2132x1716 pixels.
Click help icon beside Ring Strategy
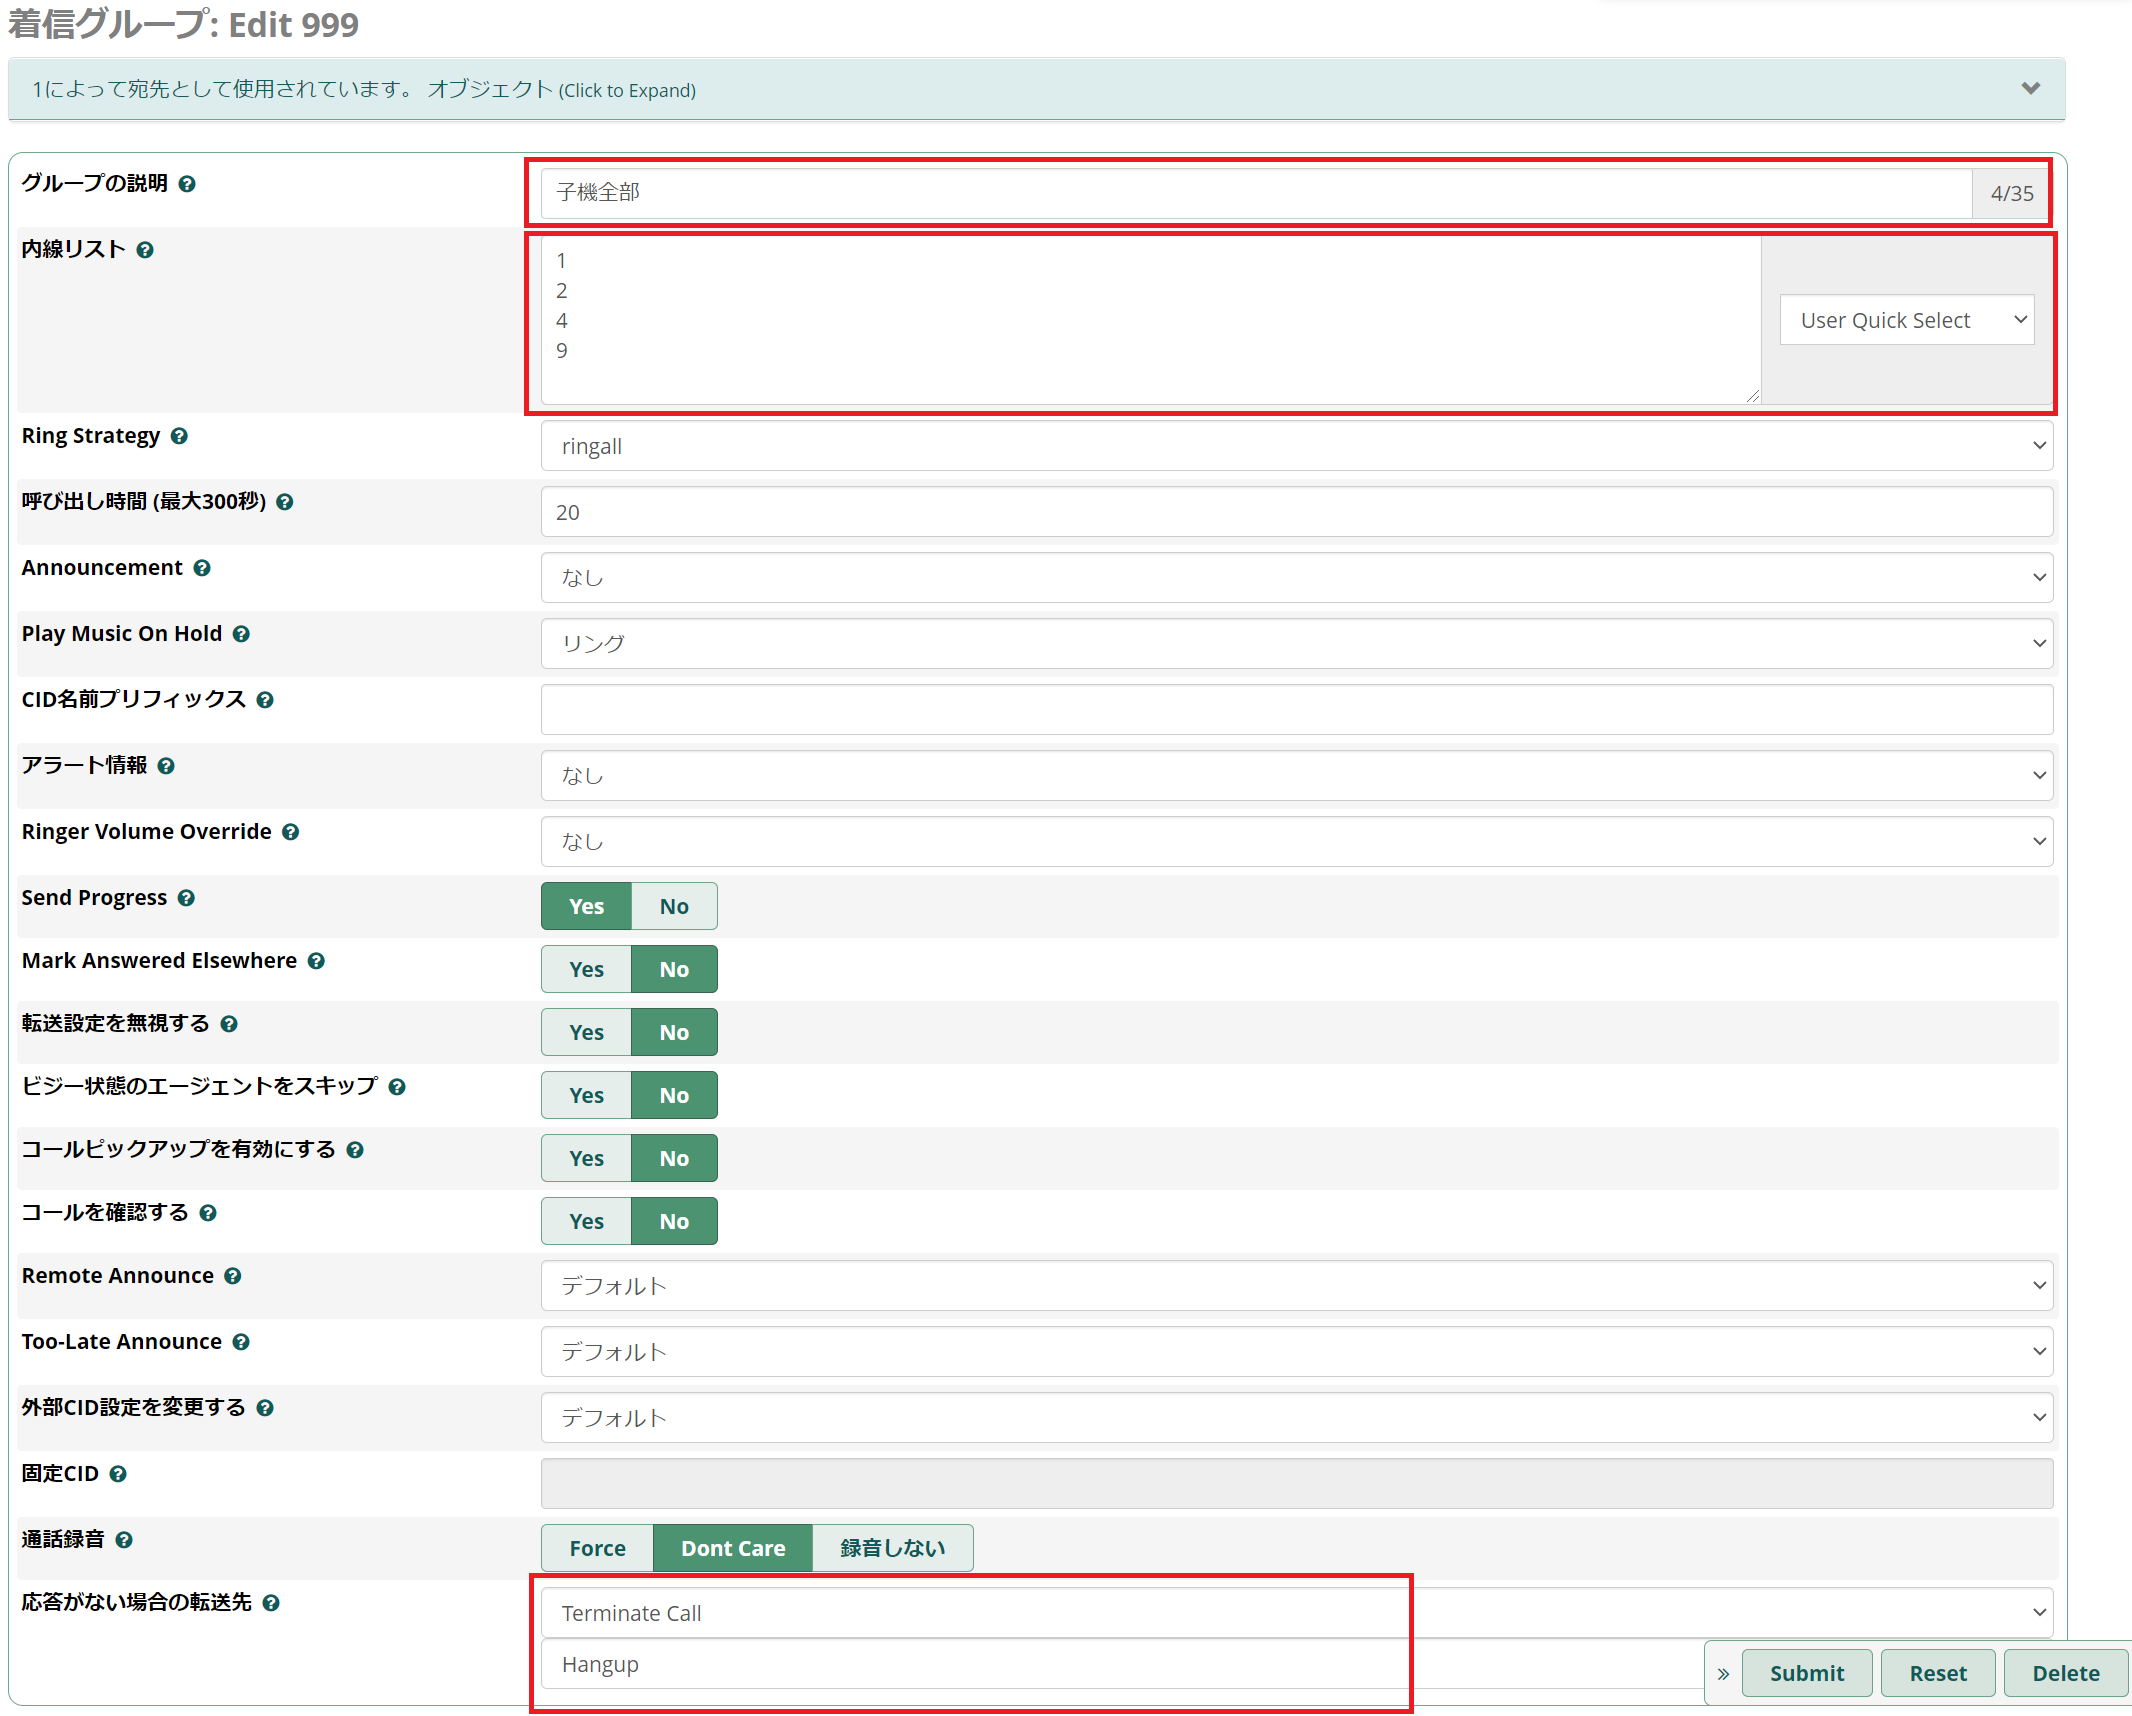pyautogui.click(x=179, y=436)
